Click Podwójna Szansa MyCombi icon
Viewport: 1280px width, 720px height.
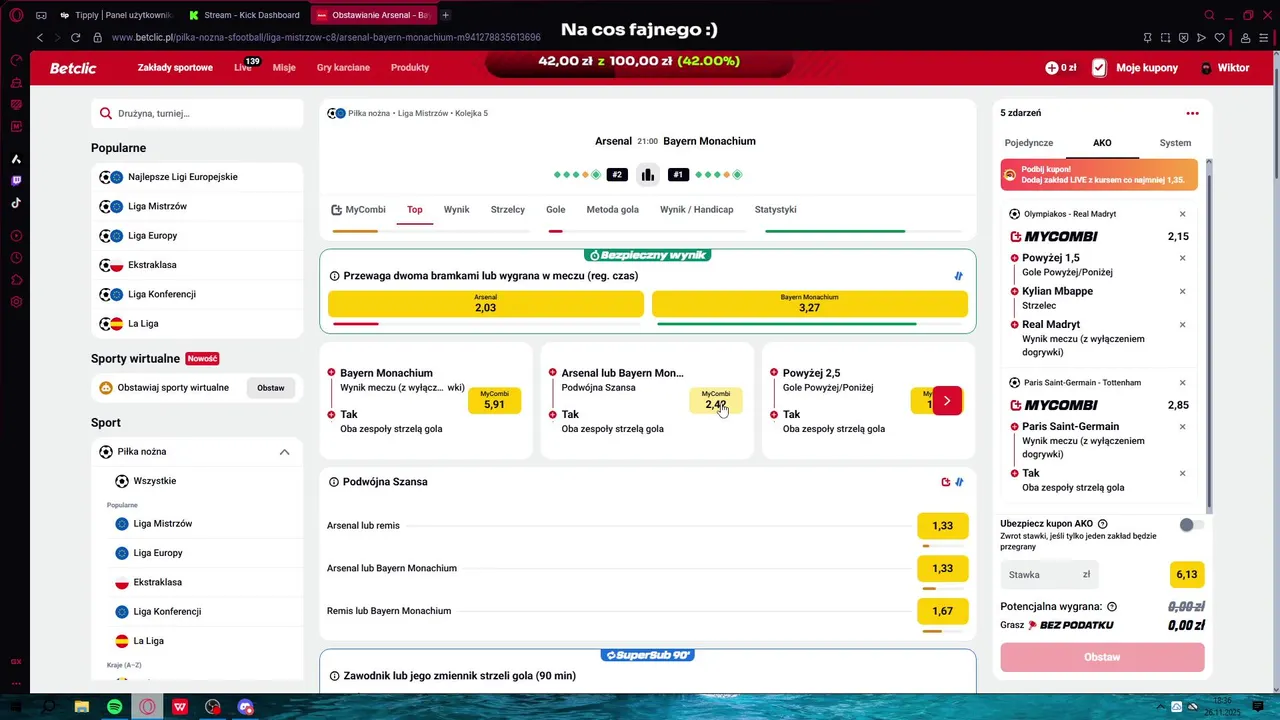[946, 482]
